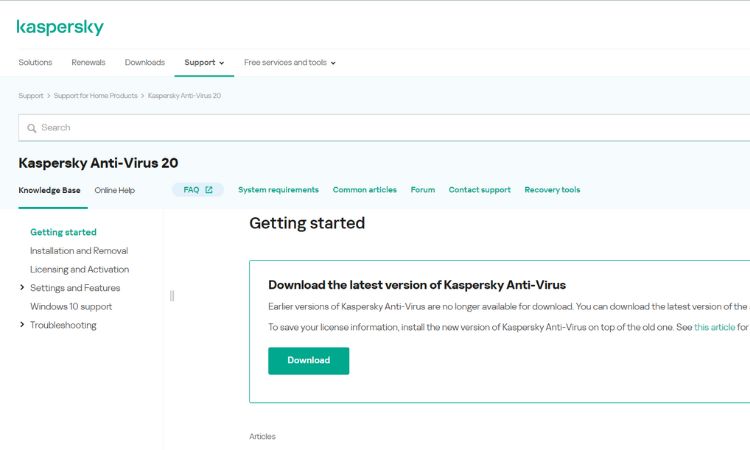Click the green Download button
The image size is (750, 450).
(x=309, y=361)
